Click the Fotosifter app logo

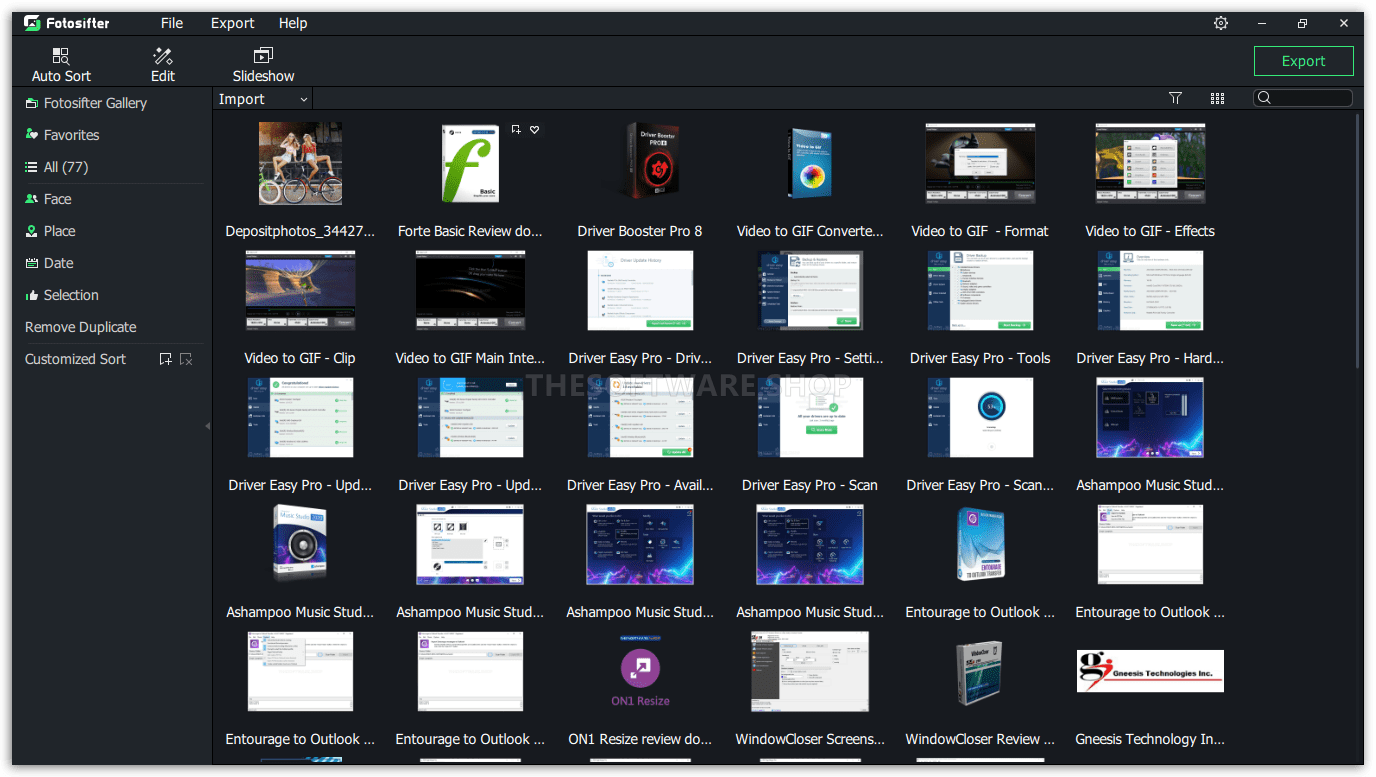pos(67,23)
